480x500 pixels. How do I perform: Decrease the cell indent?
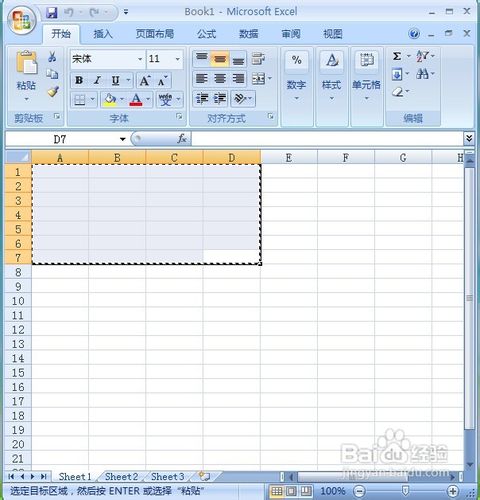tap(202, 99)
